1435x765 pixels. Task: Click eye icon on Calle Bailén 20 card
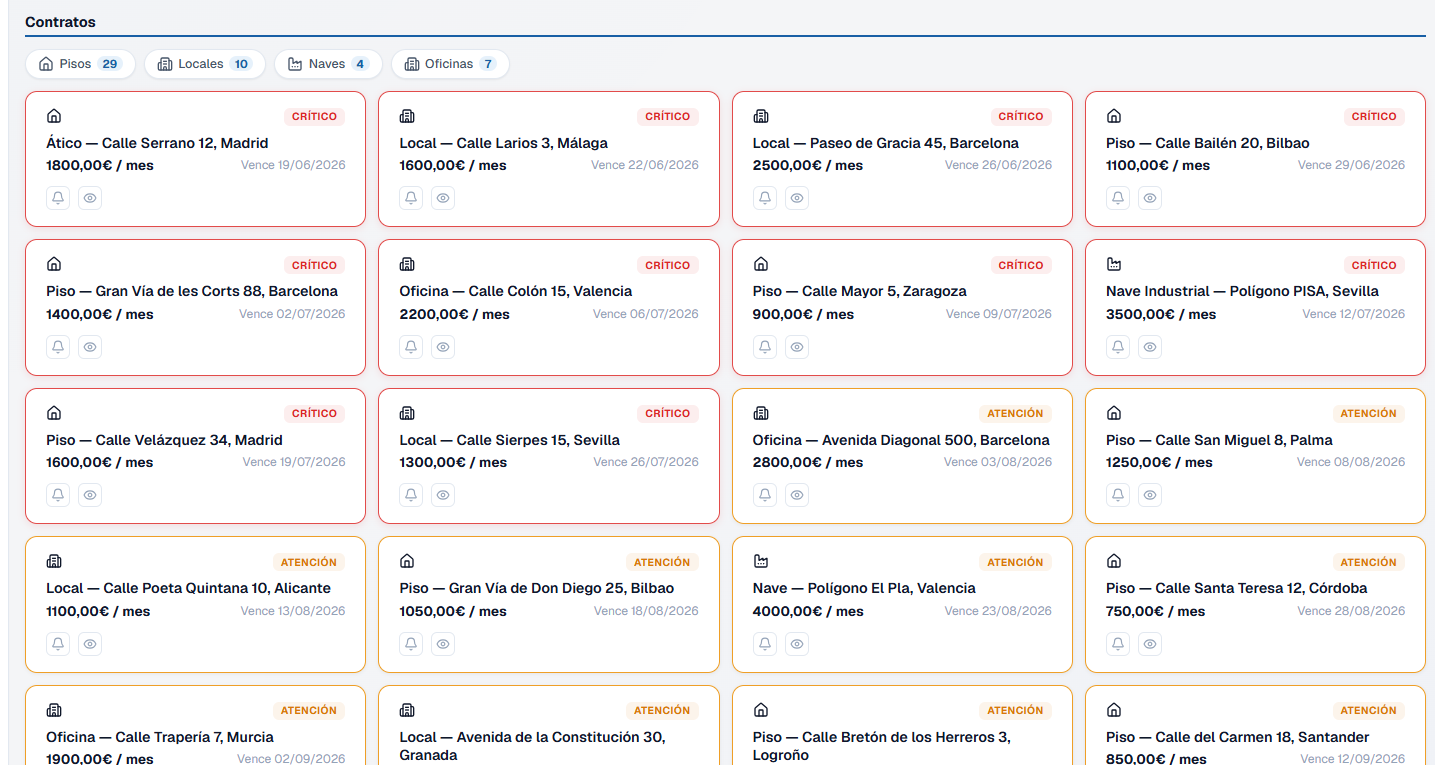1150,198
